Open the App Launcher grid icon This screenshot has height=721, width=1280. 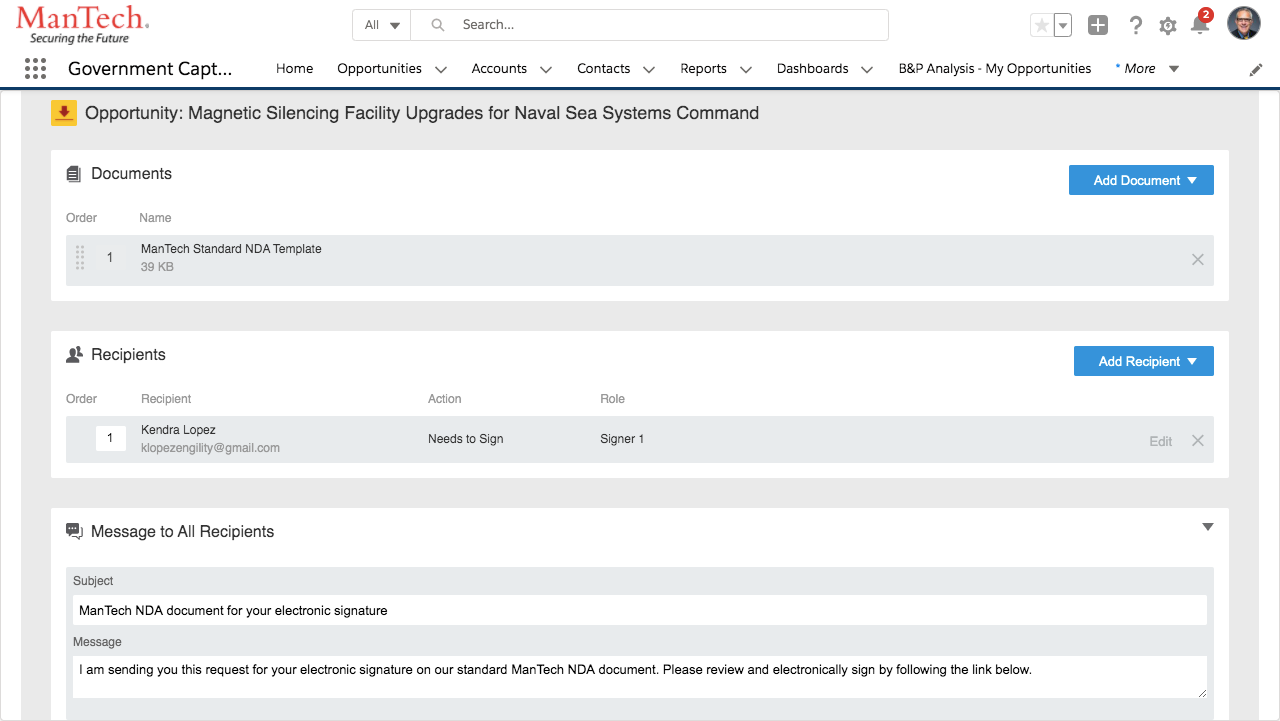[x=35, y=69]
